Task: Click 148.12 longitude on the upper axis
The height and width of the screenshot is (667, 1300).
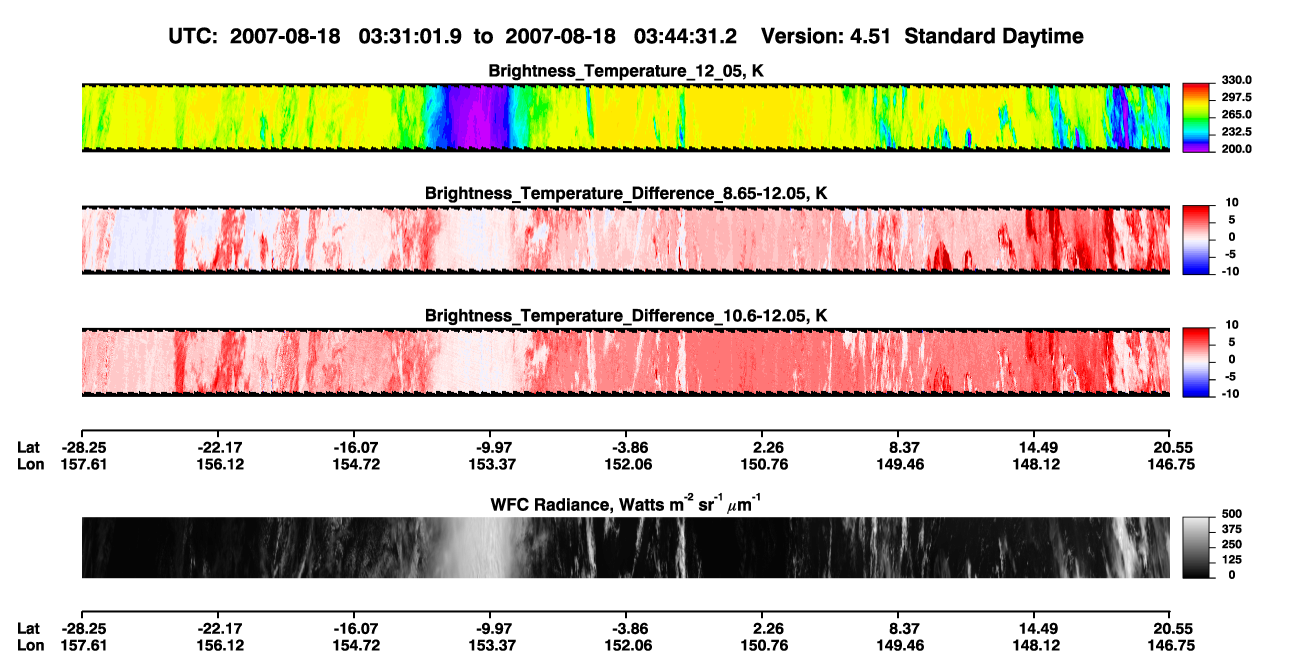Action: point(1034,464)
